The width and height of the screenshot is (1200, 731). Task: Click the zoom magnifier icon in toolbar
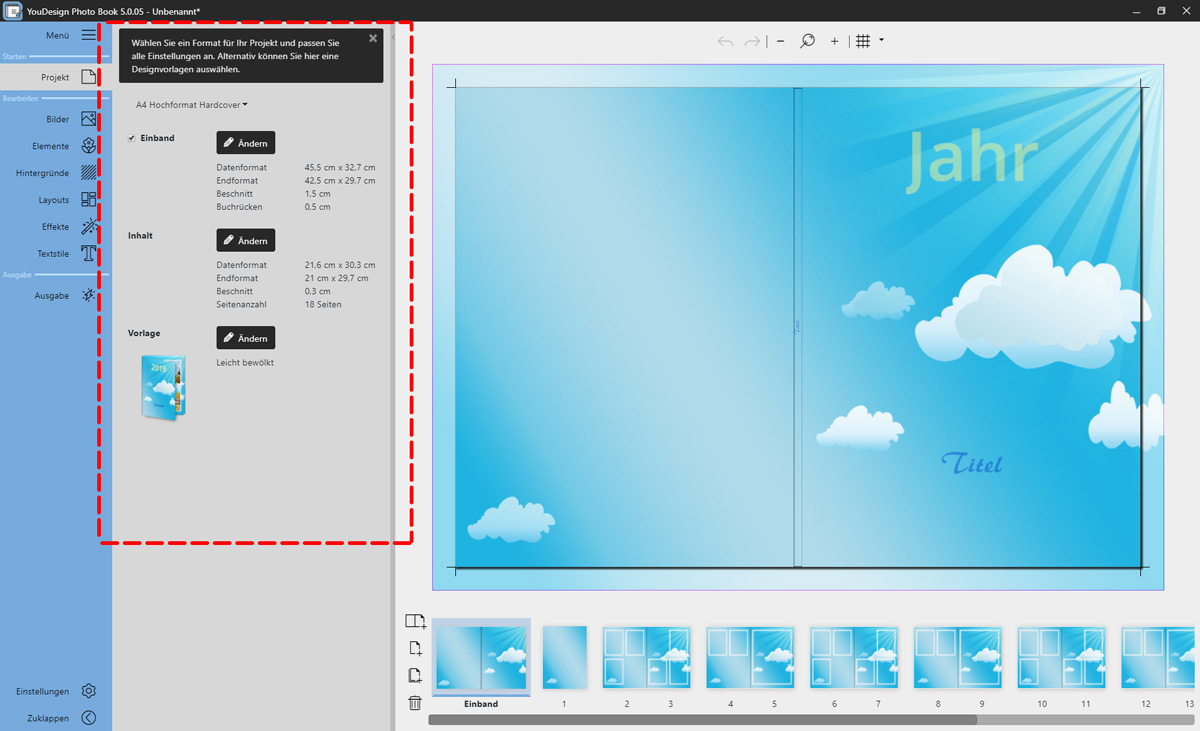pyautogui.click(x=807, y=41)
